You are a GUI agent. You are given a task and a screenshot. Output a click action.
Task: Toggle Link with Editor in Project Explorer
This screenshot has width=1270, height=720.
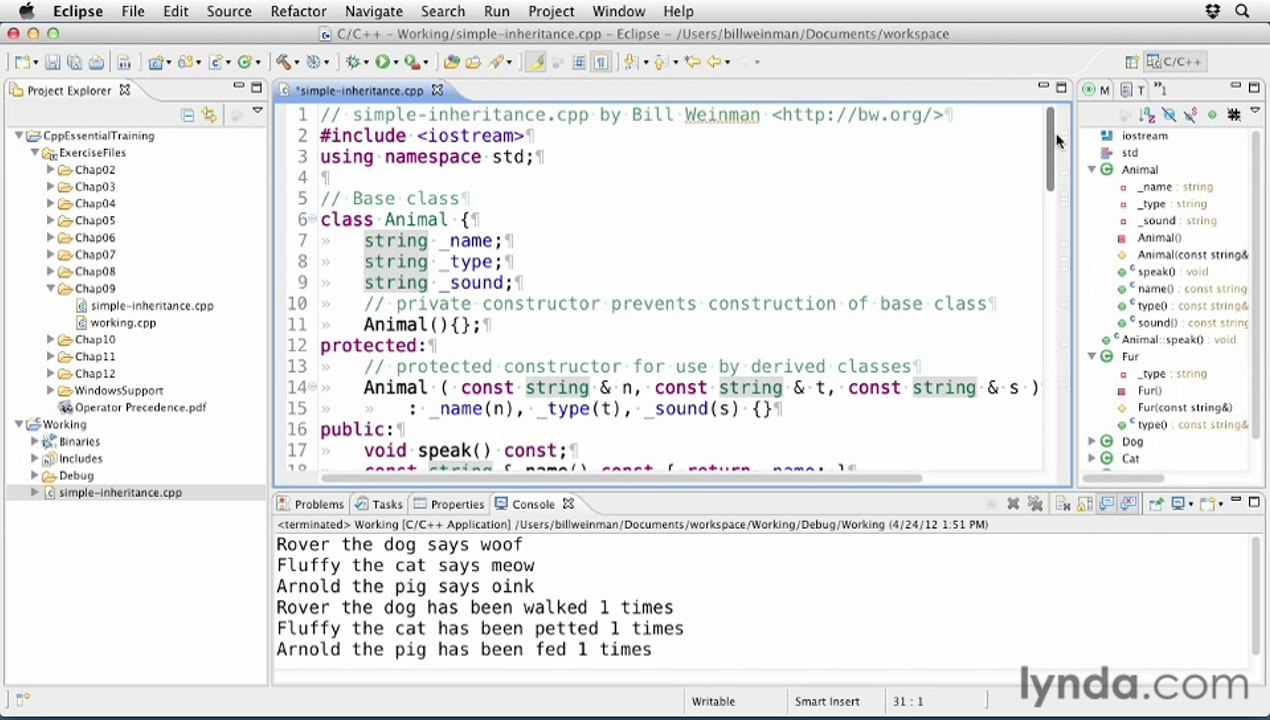(209, 115)
